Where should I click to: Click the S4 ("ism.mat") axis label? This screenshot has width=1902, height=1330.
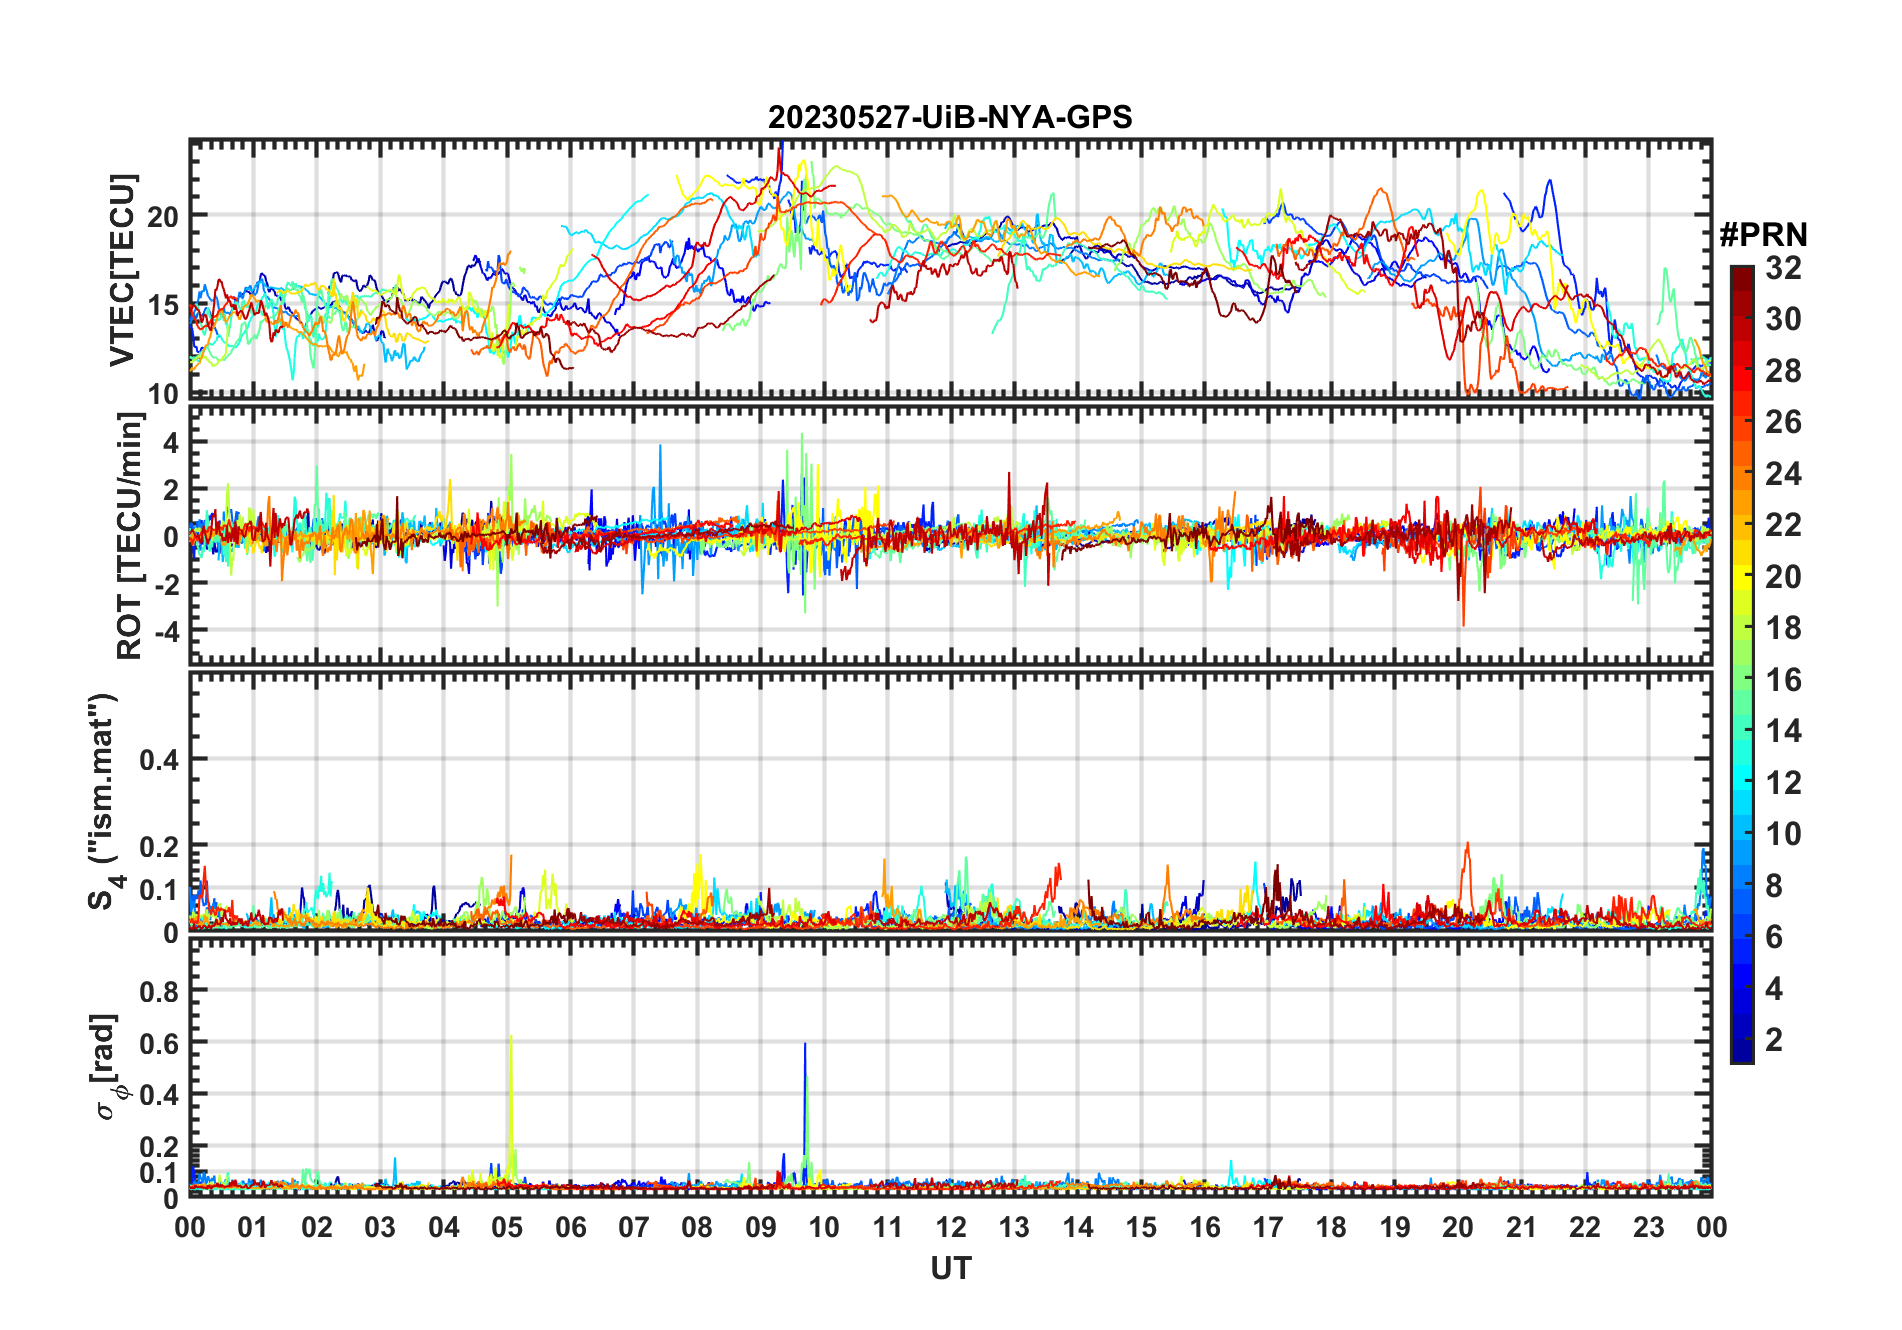click(104, 801)
